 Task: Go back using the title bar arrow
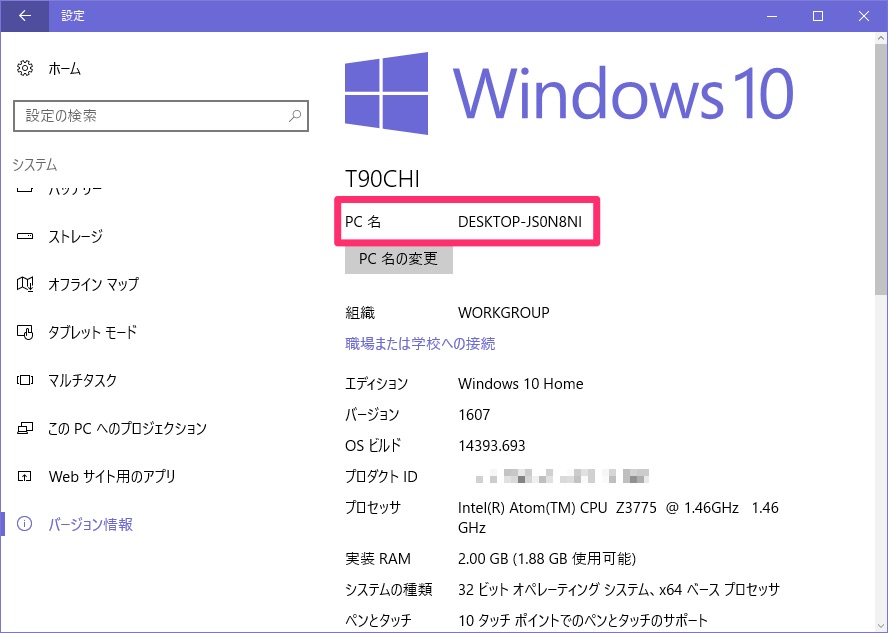tap(24, 15)
